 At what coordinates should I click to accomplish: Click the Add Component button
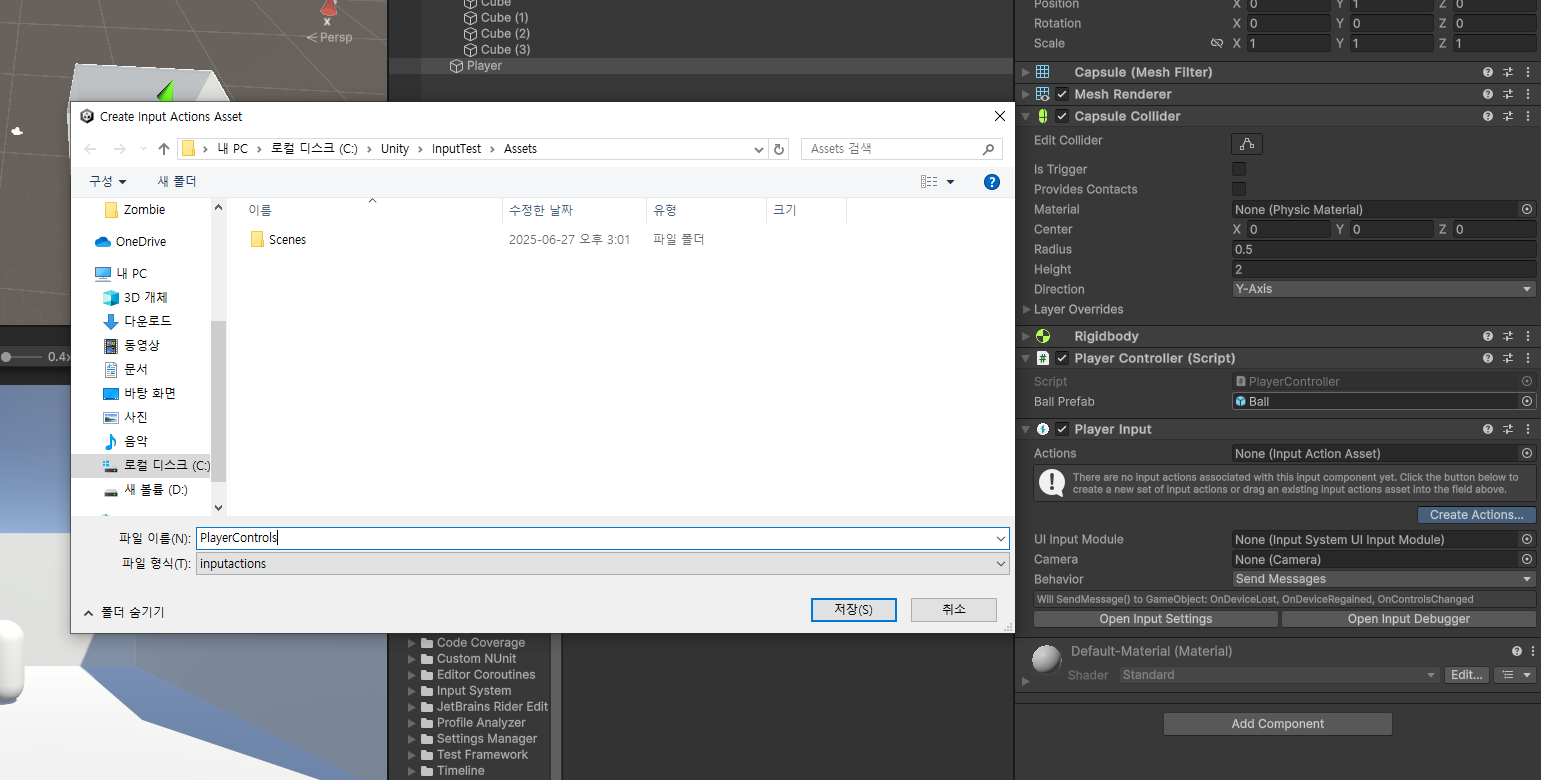pos(1277,724)
